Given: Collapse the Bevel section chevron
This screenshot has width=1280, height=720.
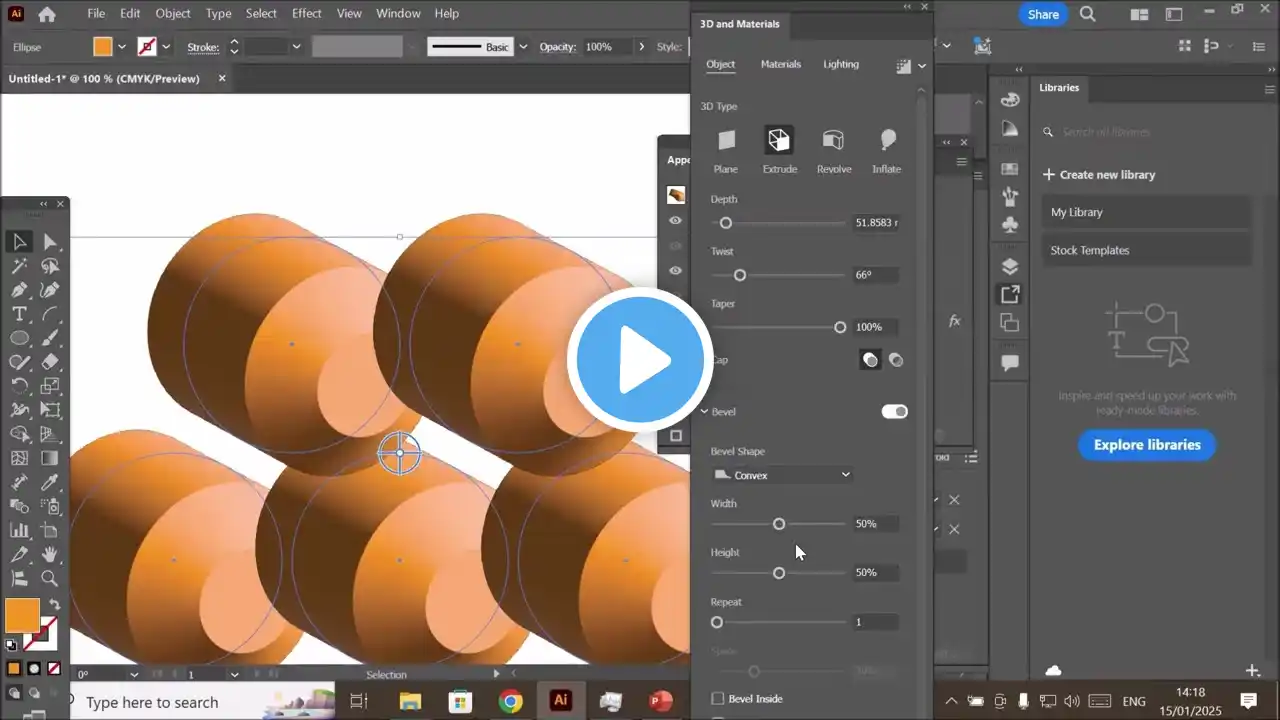Looking at the screenshot, I should tap(704, 412).
